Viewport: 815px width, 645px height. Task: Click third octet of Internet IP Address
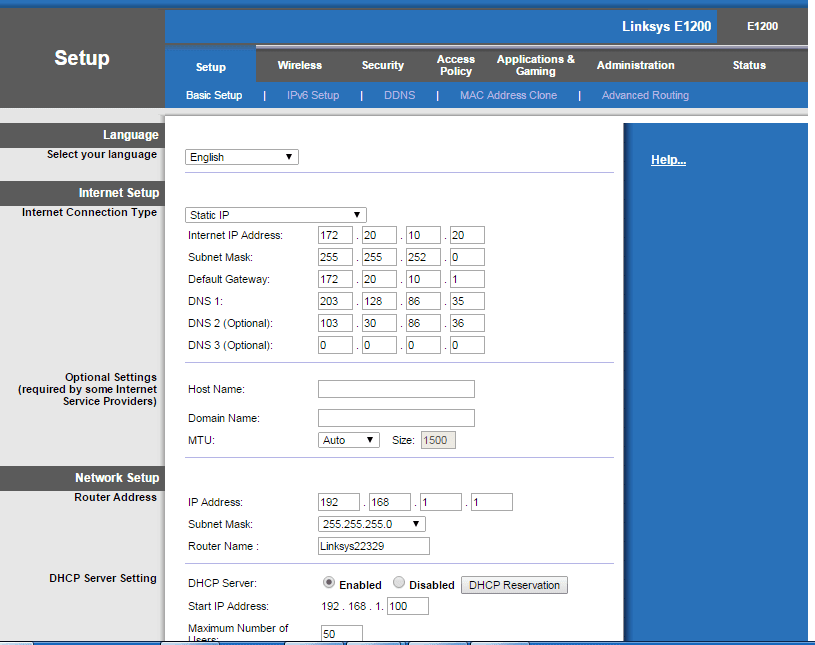[x=424, y=235]
